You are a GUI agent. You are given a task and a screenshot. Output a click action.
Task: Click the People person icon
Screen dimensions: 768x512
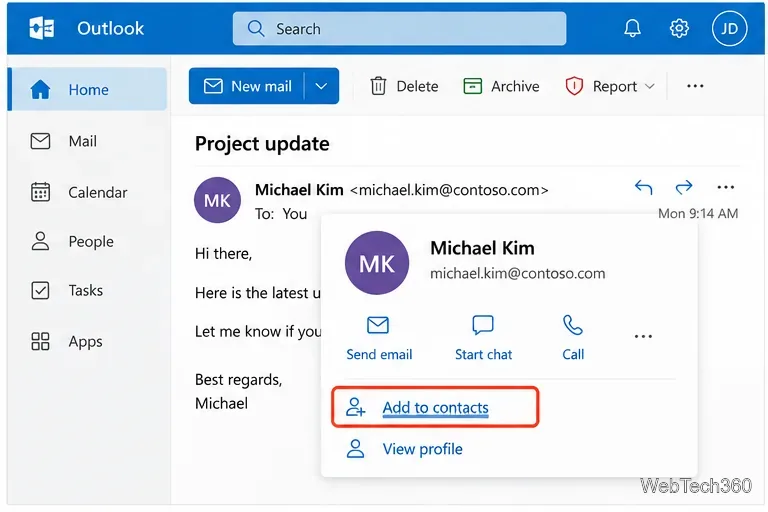pyautogui.click(x=40, y=241)
